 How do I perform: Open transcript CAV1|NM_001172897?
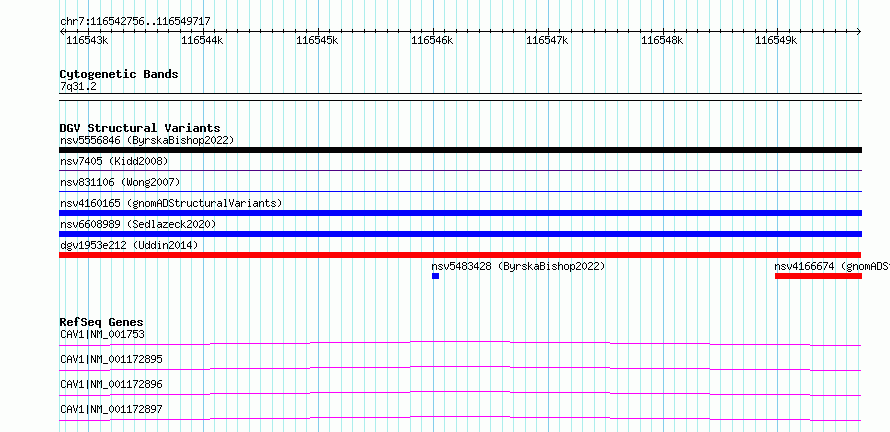[x=111, y=409]
